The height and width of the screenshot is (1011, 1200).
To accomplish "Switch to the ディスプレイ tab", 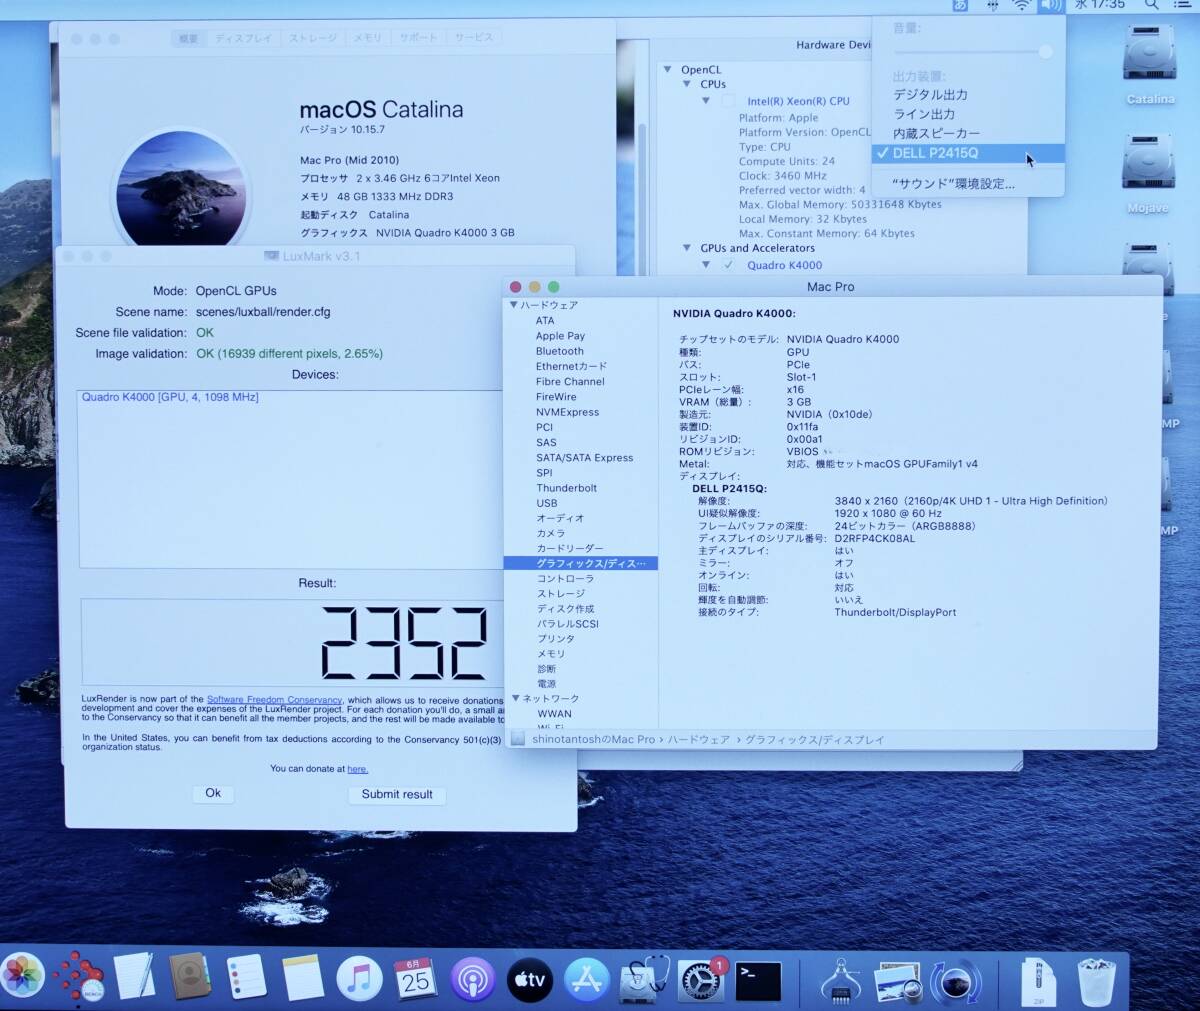I will coord(244,37).
